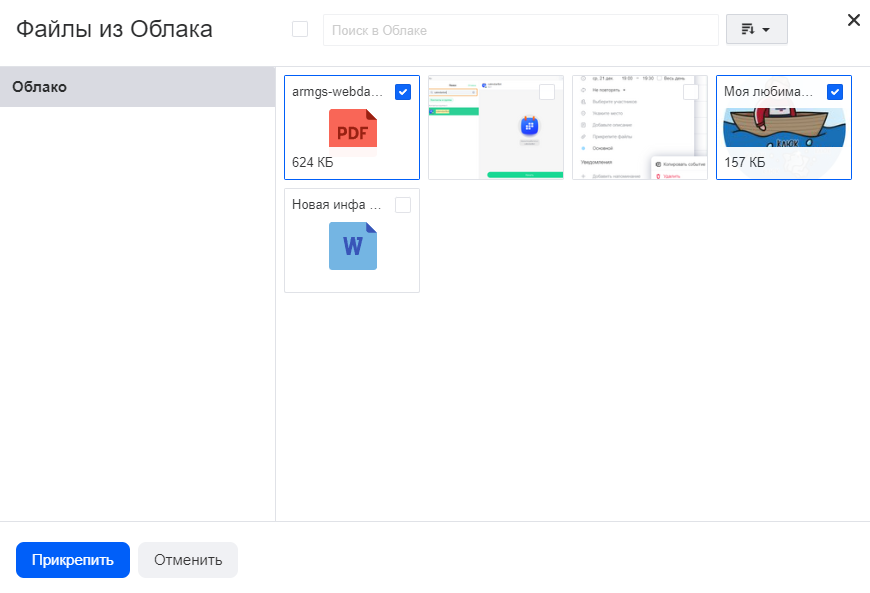
Task: Close the Файлы из Облака dialog
Action: click(853, 20)
